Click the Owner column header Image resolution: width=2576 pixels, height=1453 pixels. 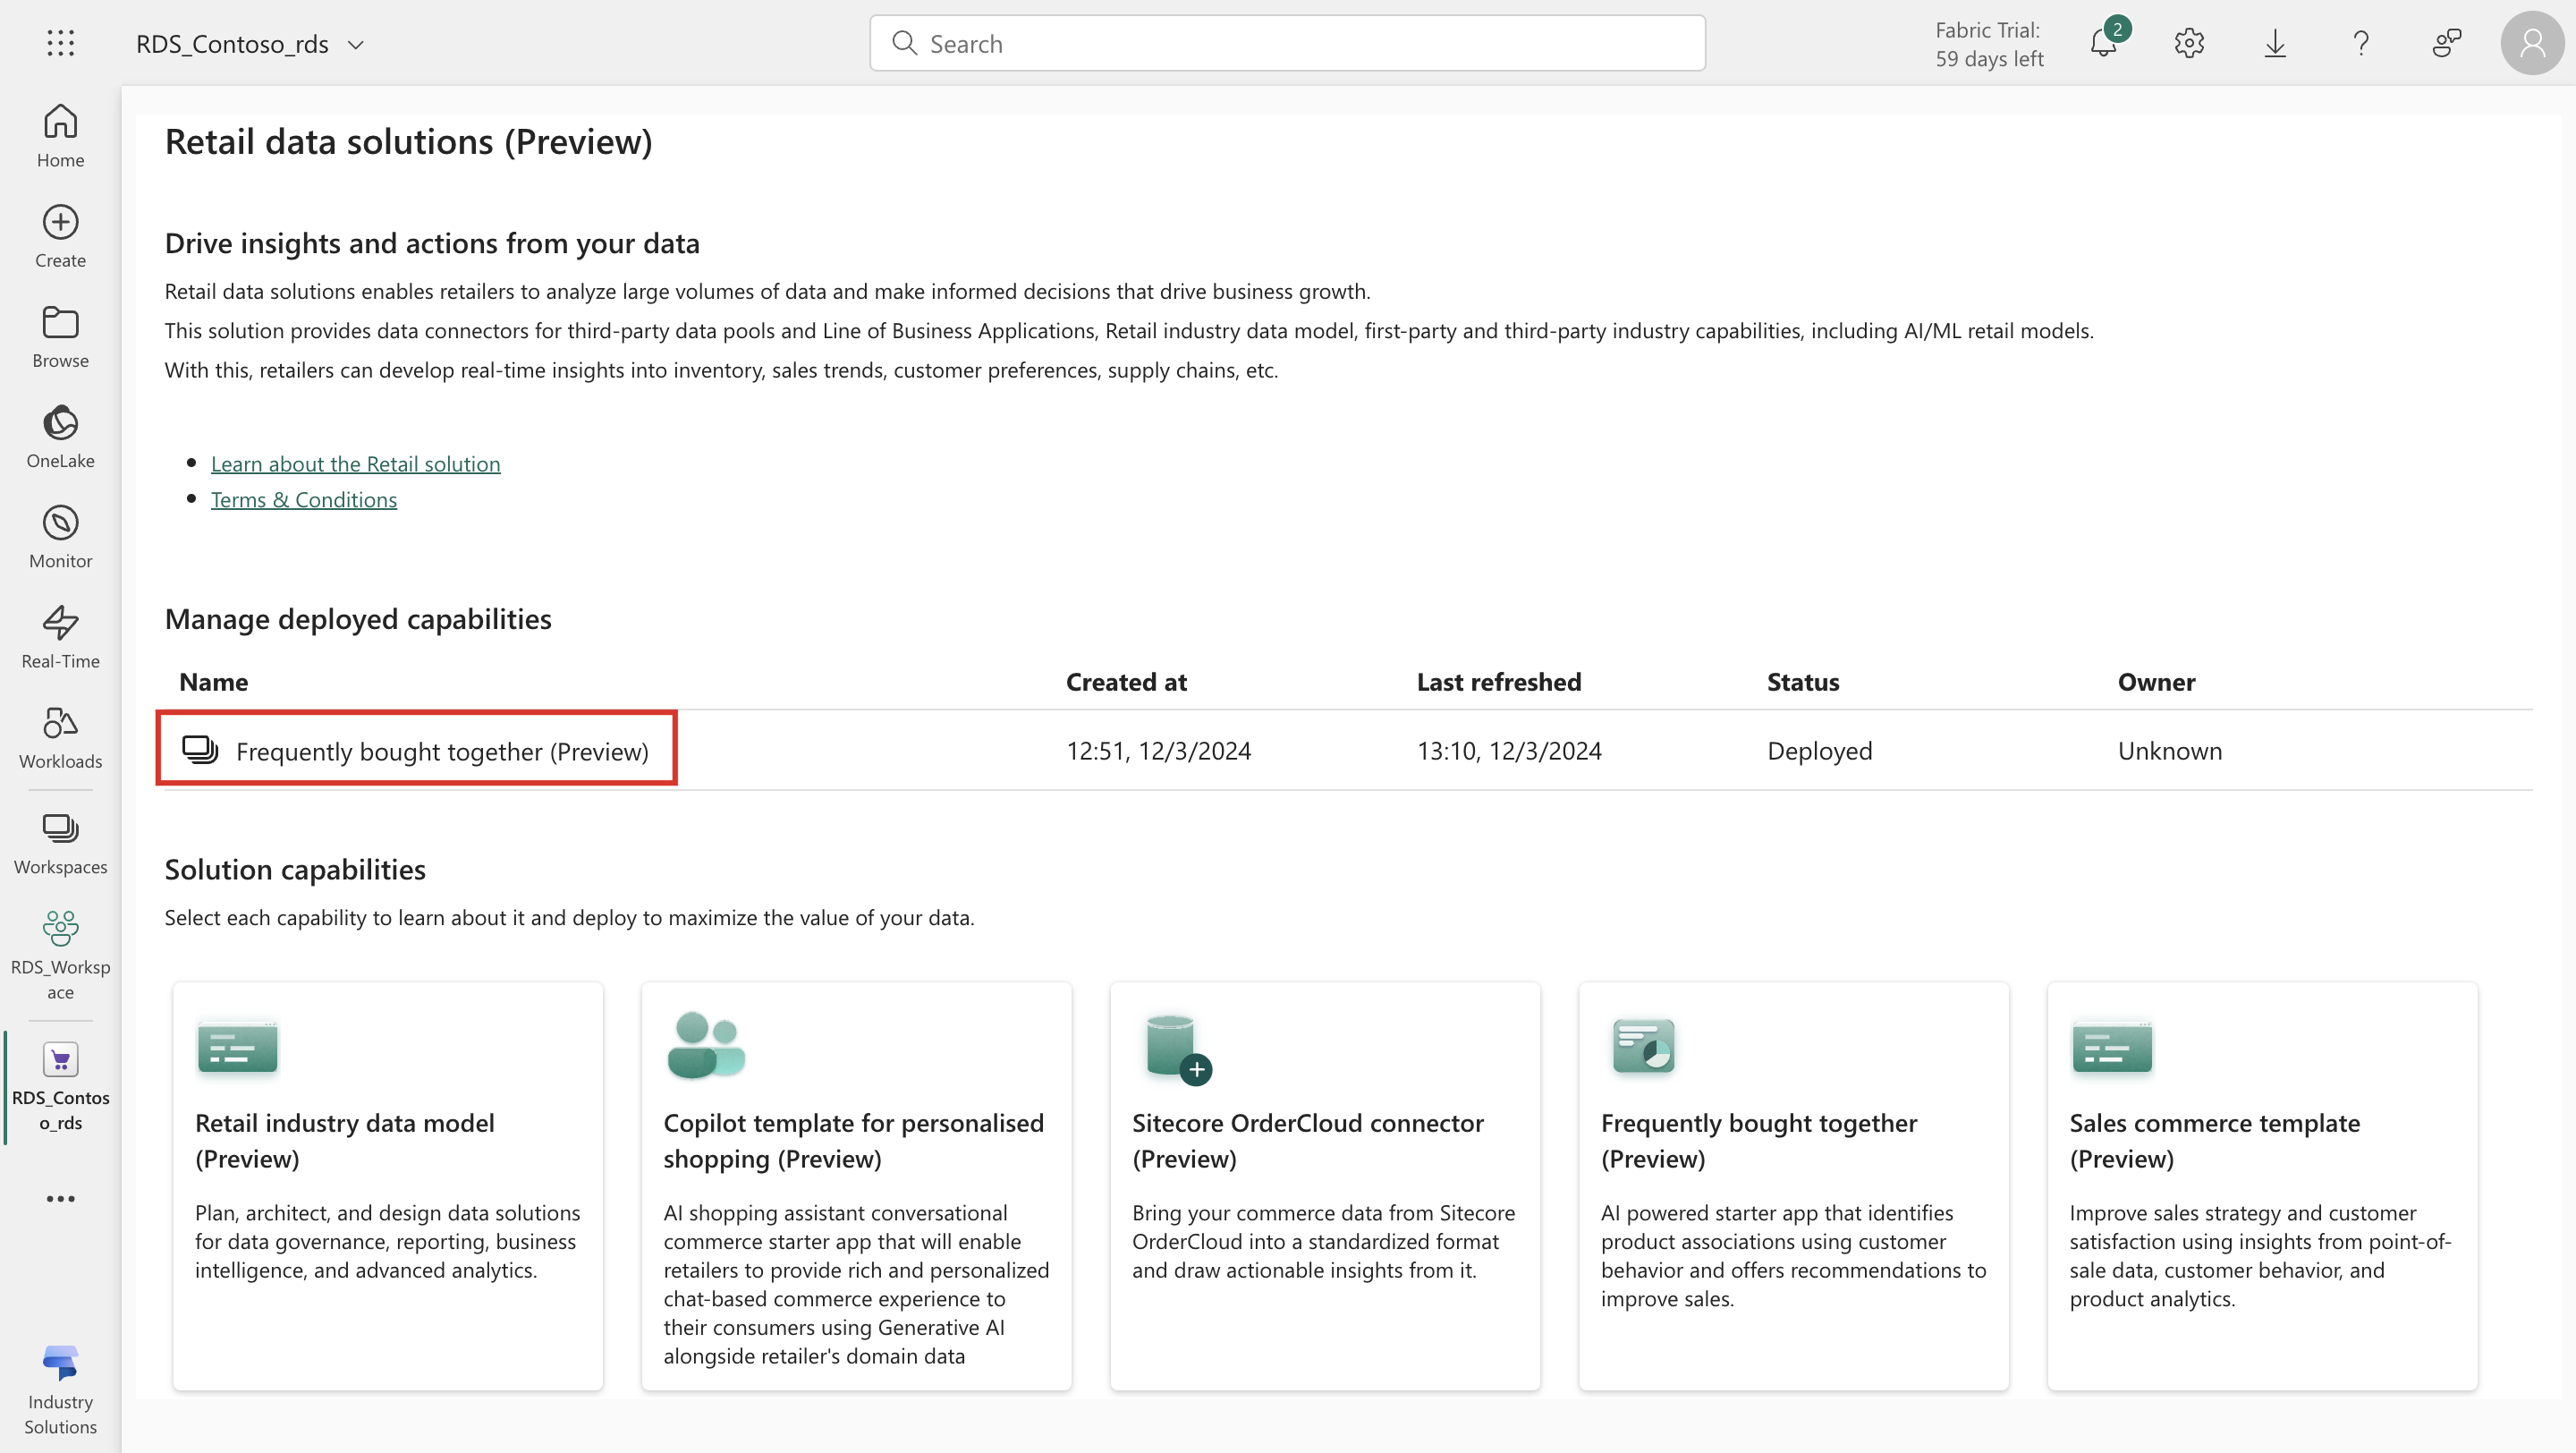click(2156, 682)
